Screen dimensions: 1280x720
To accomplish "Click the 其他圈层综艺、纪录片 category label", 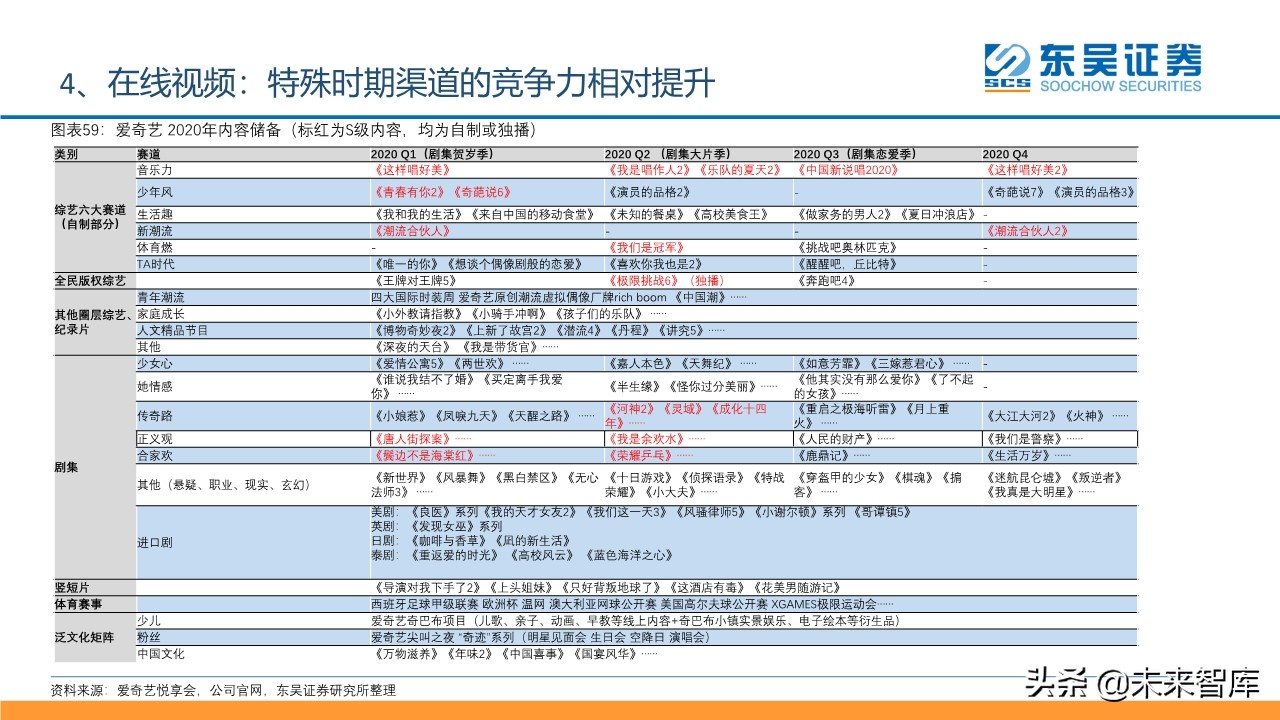I will (x=94, y=321).
